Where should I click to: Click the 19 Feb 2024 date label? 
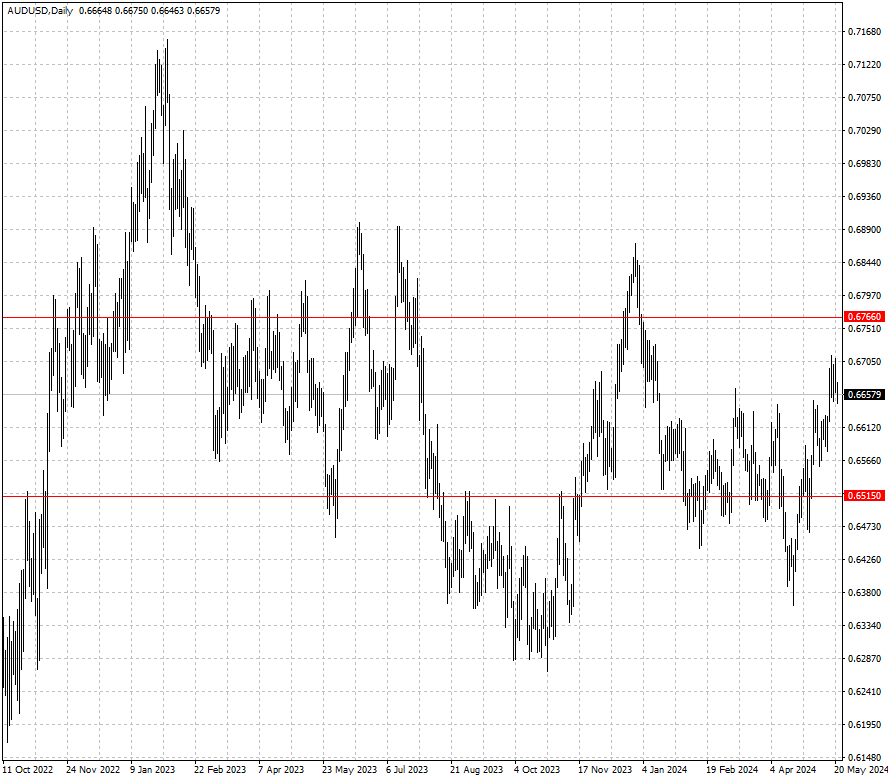coord(732,770)
